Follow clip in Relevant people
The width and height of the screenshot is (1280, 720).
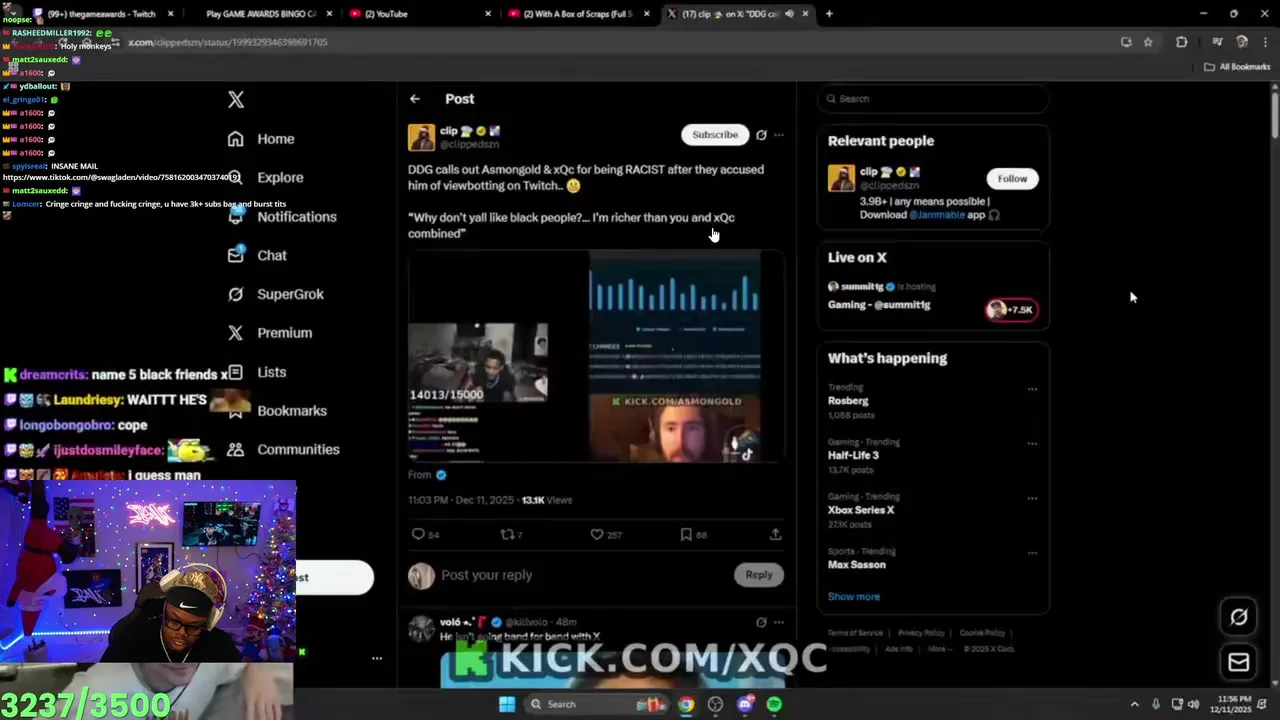coord(1012,179)
